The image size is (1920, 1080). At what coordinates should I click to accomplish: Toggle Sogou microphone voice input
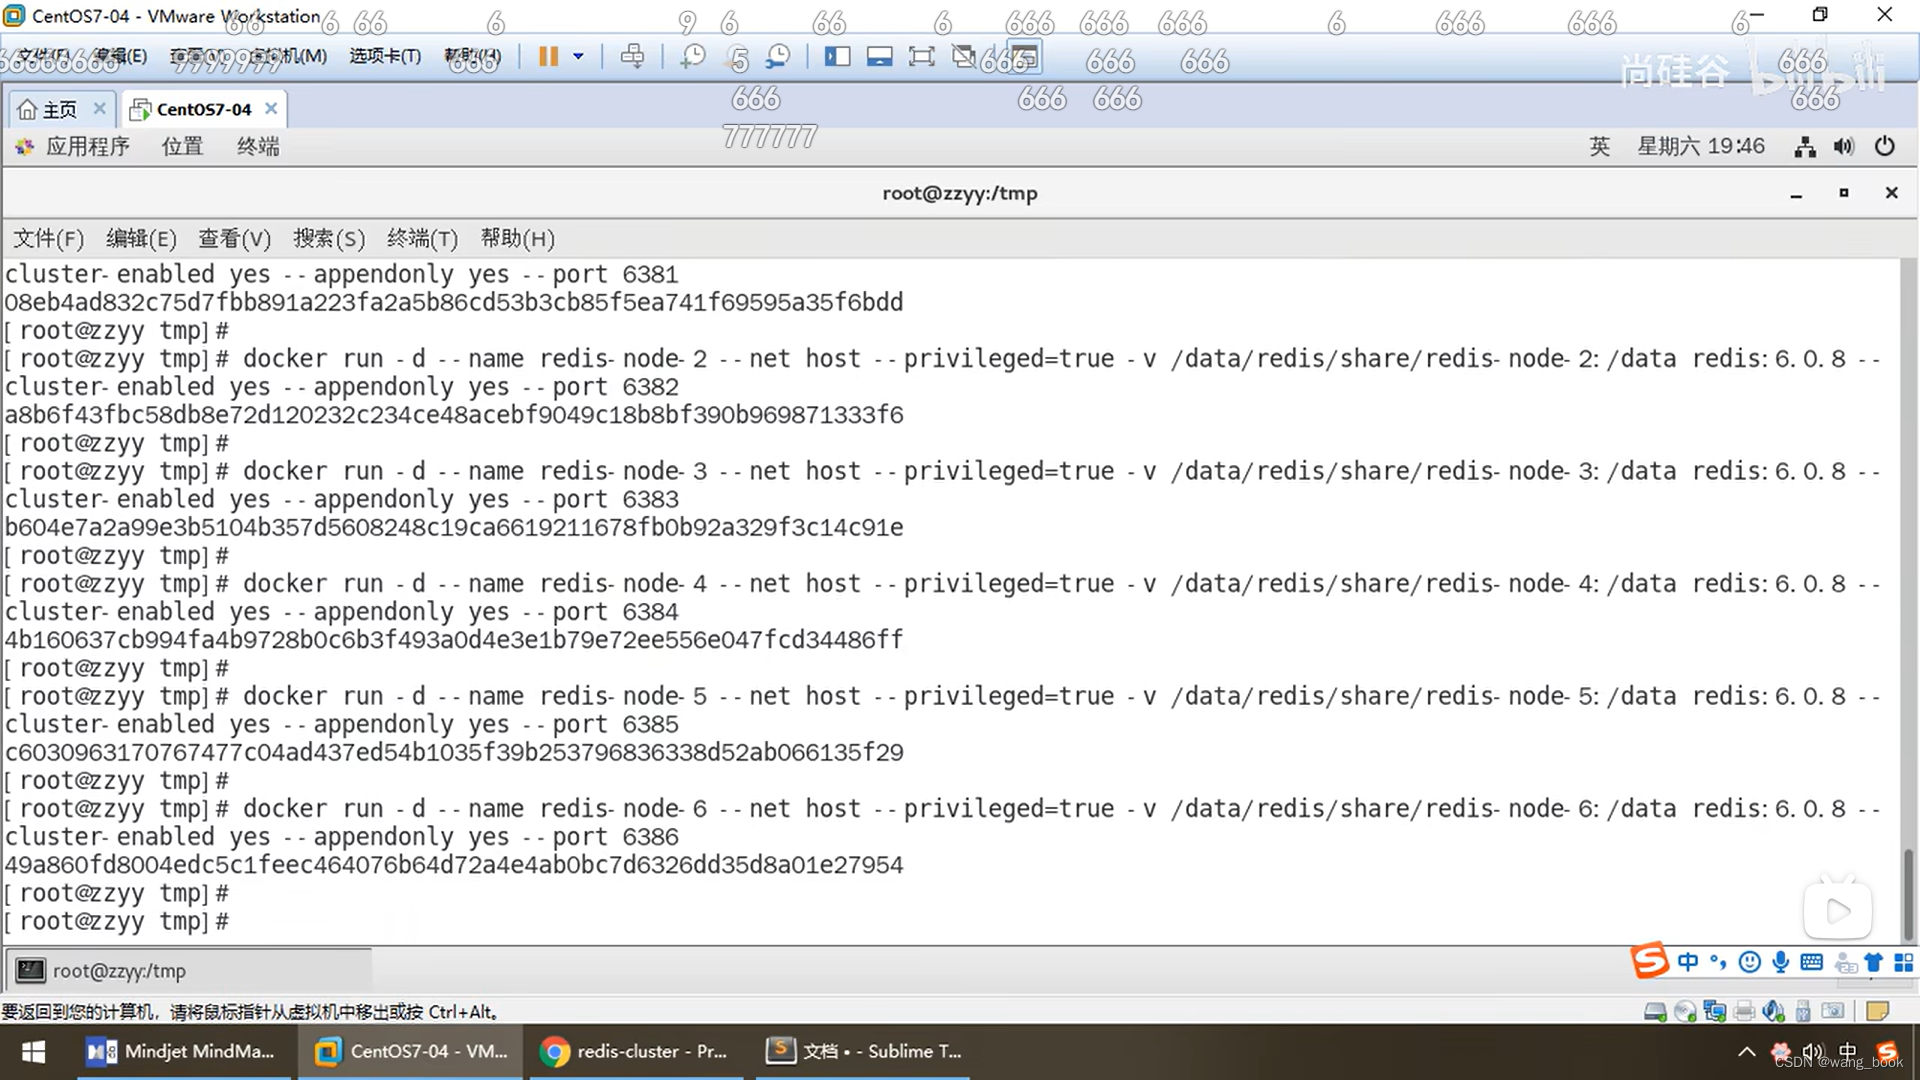pos(1780,962)
